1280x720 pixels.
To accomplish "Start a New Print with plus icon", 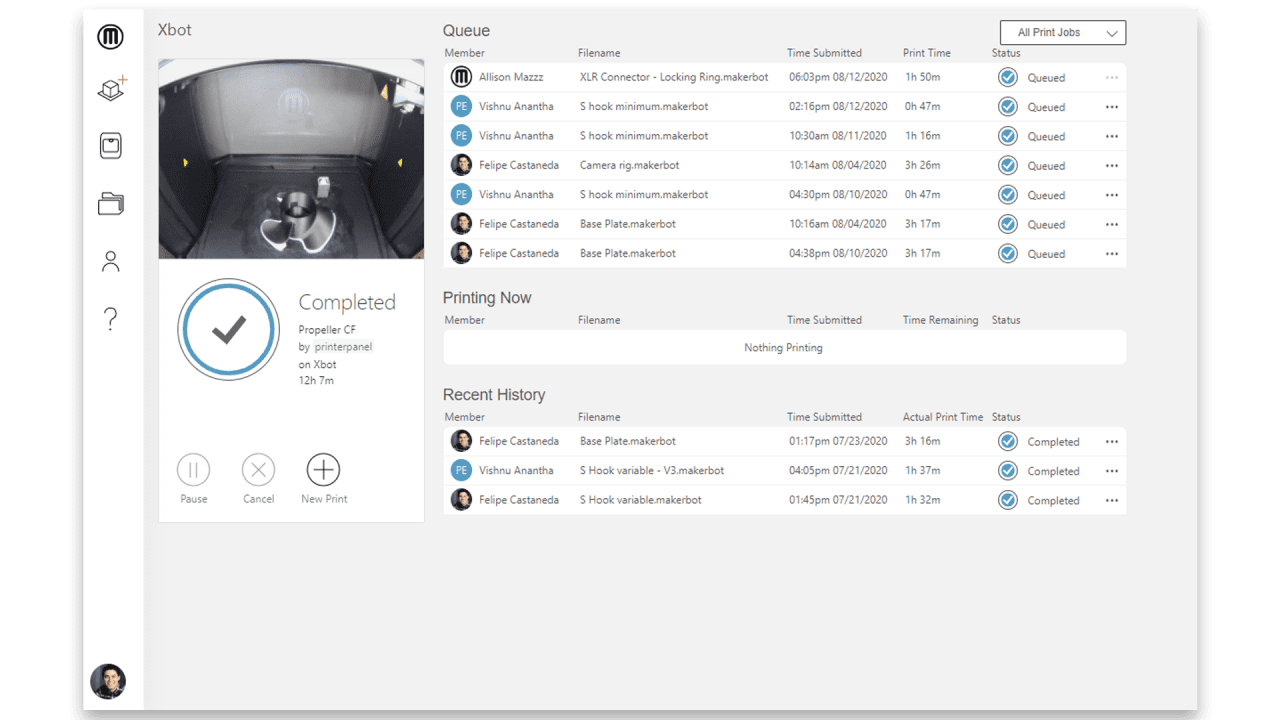I will pos(323,470).
